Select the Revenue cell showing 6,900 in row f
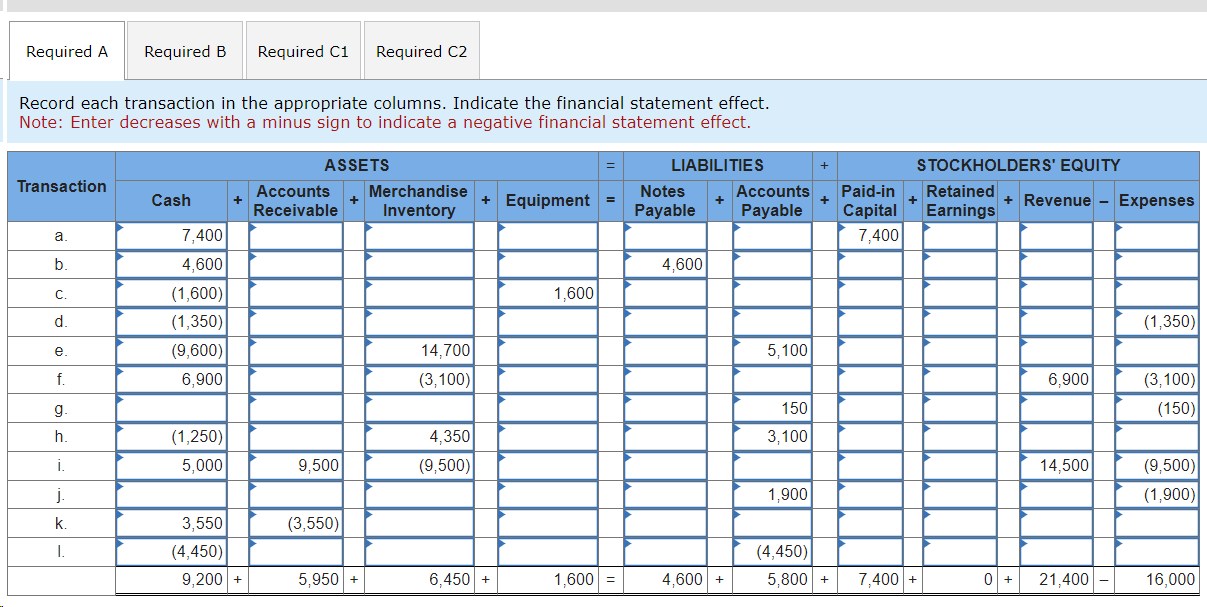Viewport: 1207px width, 607px height. coord(1057,379)
